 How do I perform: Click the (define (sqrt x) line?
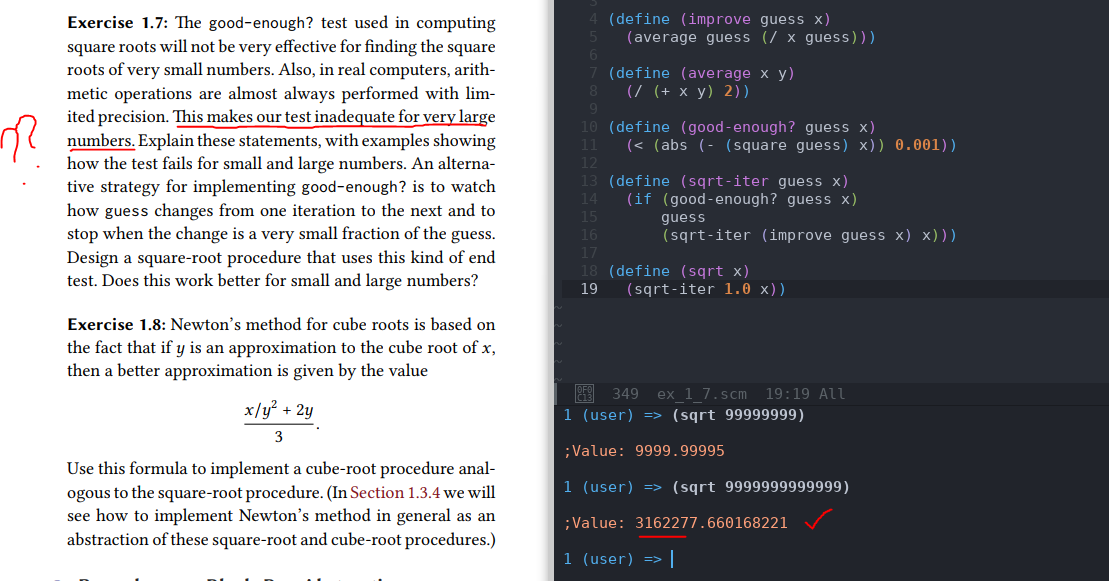678,272
